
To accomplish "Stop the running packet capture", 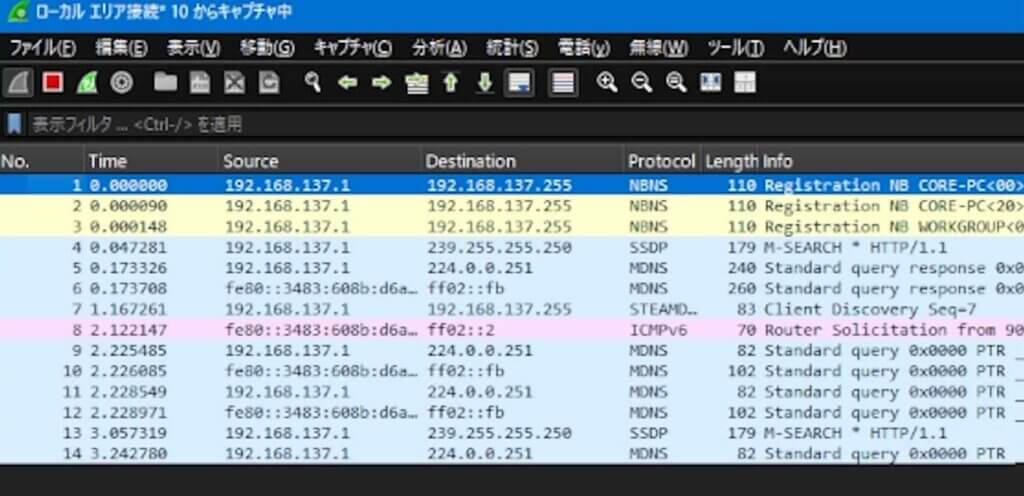I will (53, 83).
